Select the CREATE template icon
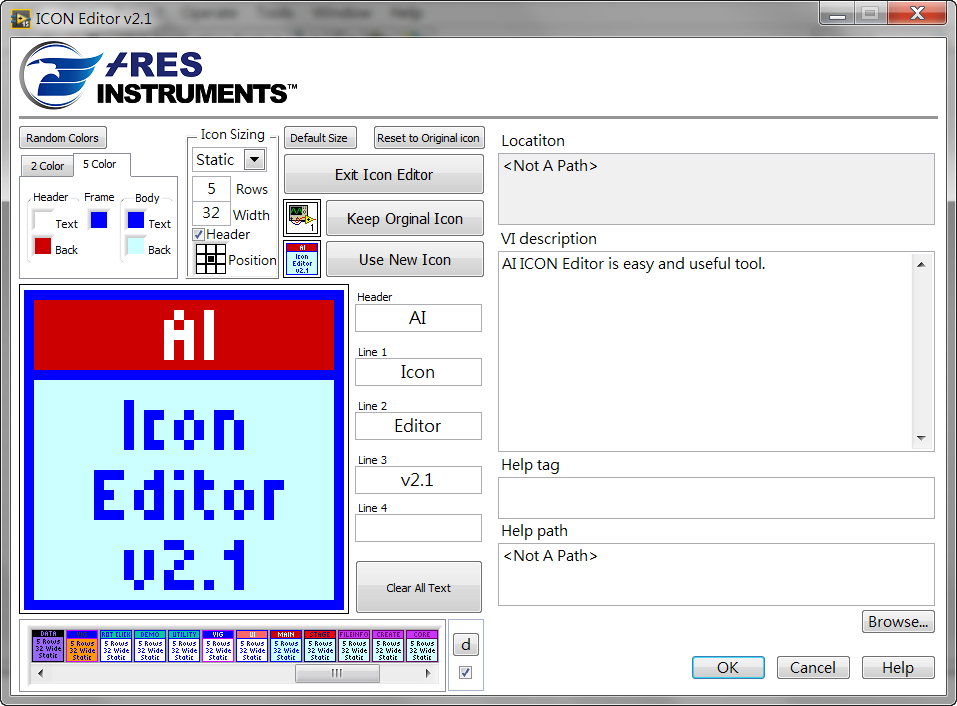 [x=388, y=646]
